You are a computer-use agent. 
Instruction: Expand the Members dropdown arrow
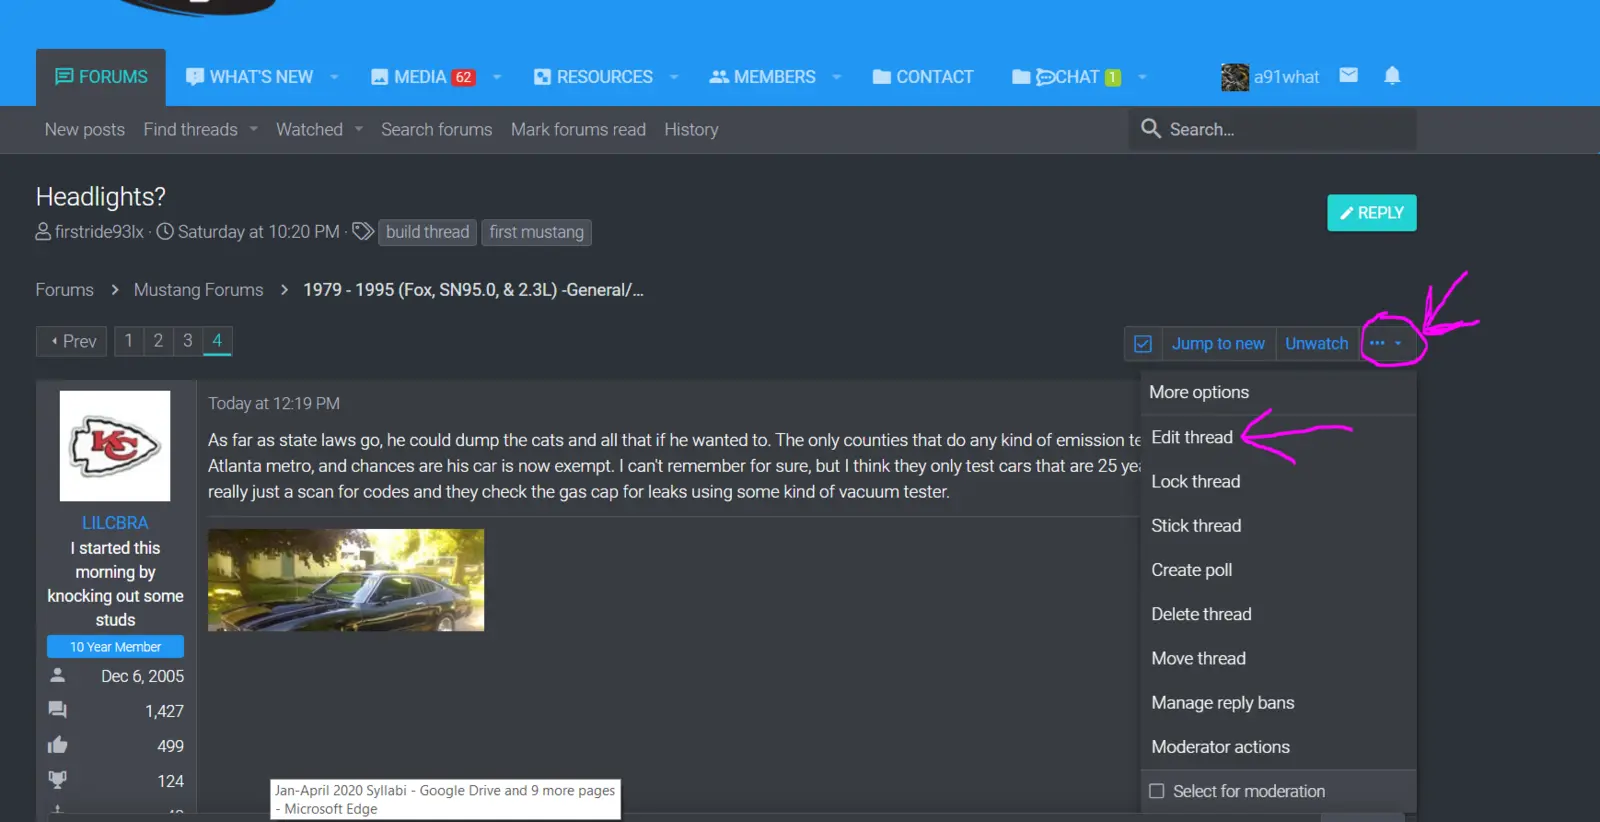837,77
